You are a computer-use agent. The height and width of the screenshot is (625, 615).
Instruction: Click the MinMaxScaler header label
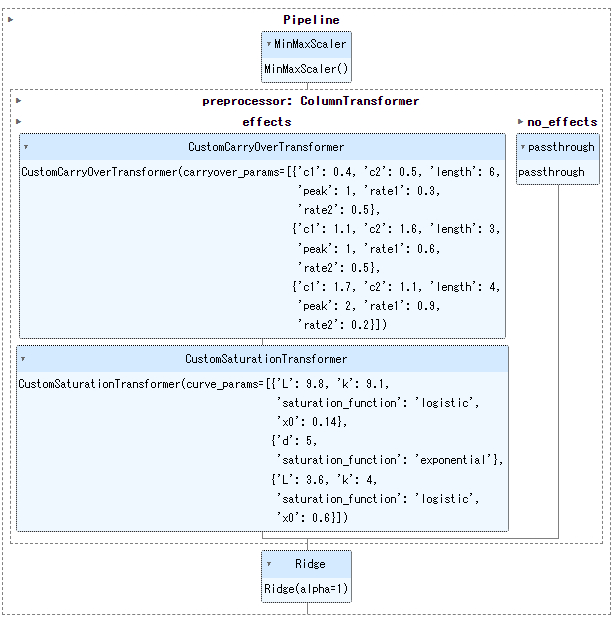click(310, 44)
